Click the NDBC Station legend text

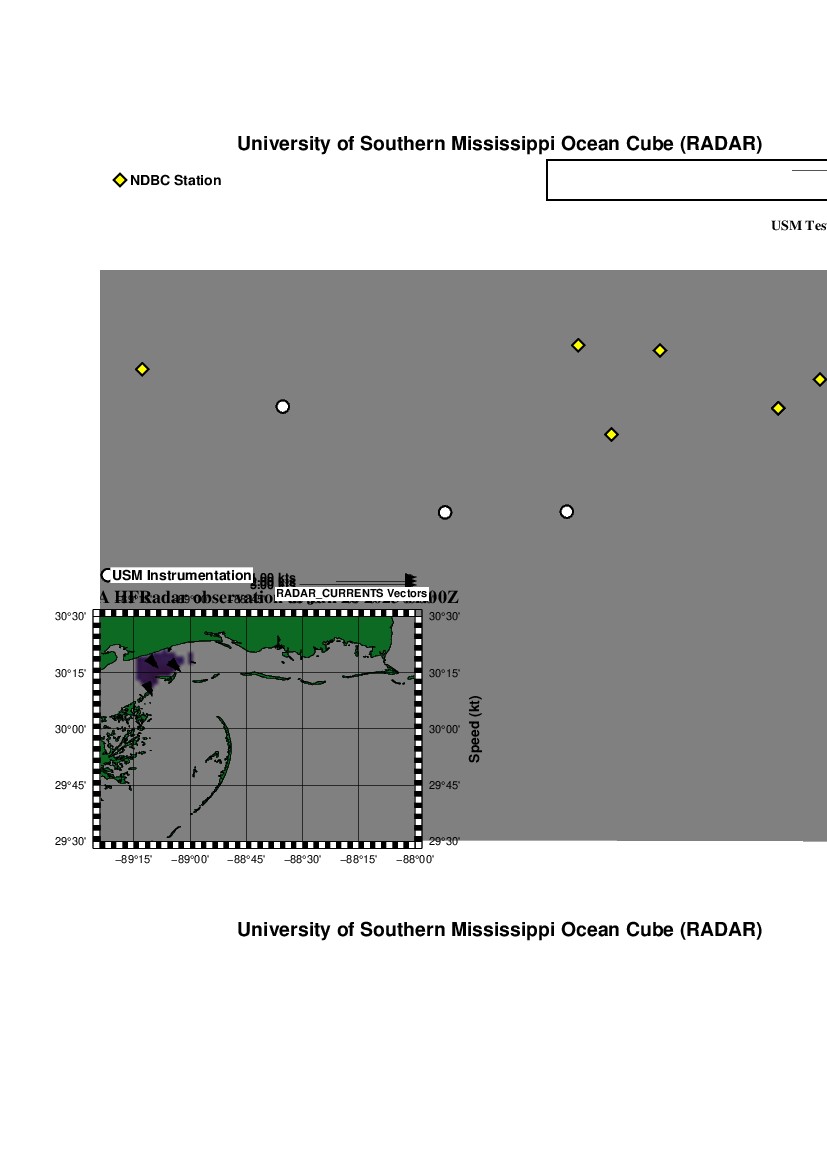coord(175,180)
